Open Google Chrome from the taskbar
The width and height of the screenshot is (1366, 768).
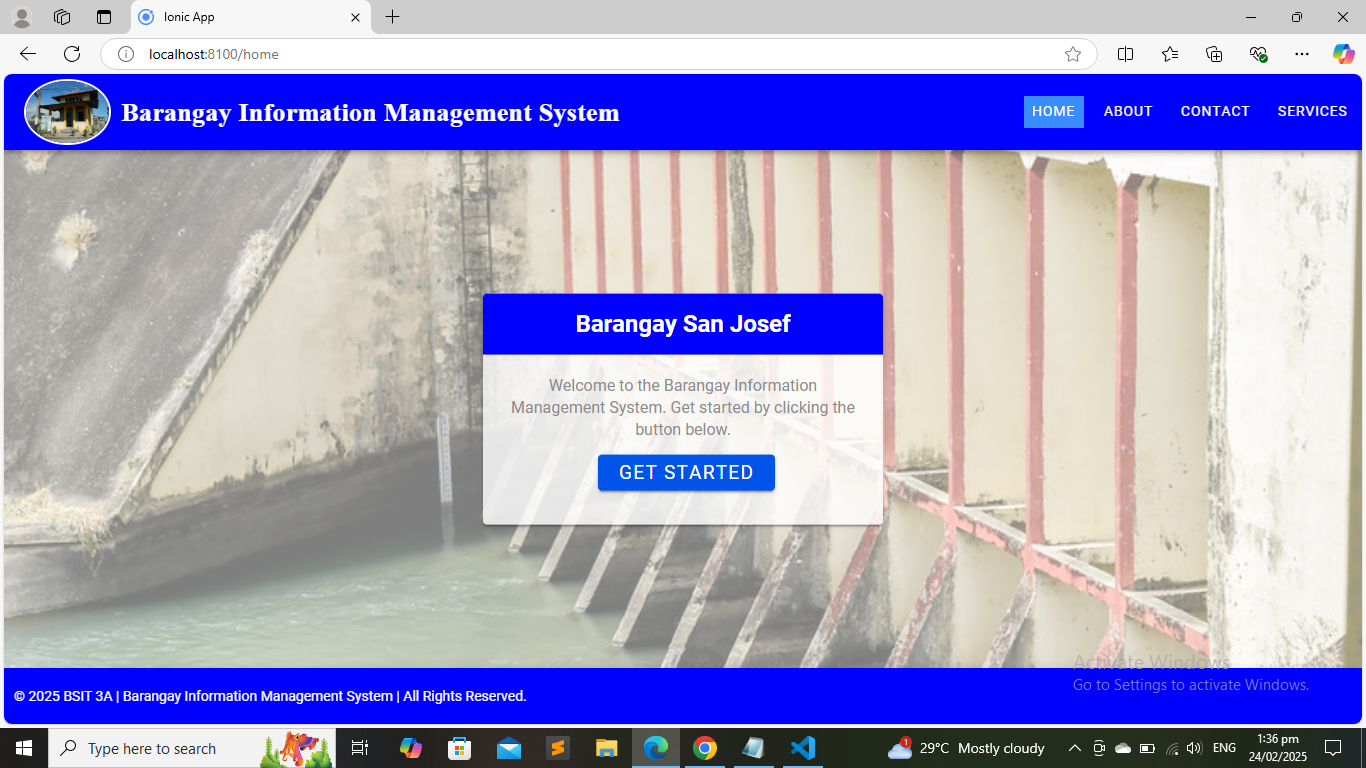[705, 748]
